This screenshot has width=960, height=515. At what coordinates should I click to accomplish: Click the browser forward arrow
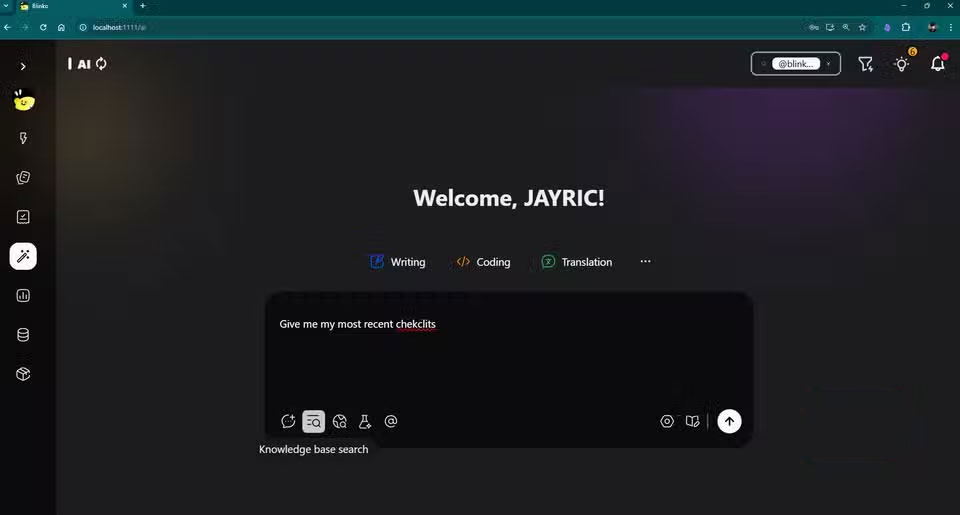[x=25, y=27]
